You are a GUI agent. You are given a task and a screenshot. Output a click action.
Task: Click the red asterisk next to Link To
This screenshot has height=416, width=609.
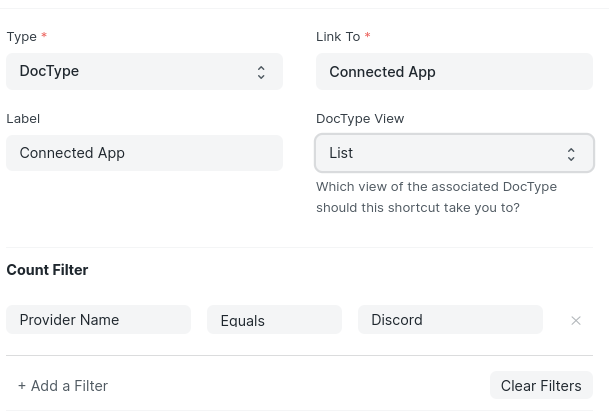[367, 35]
